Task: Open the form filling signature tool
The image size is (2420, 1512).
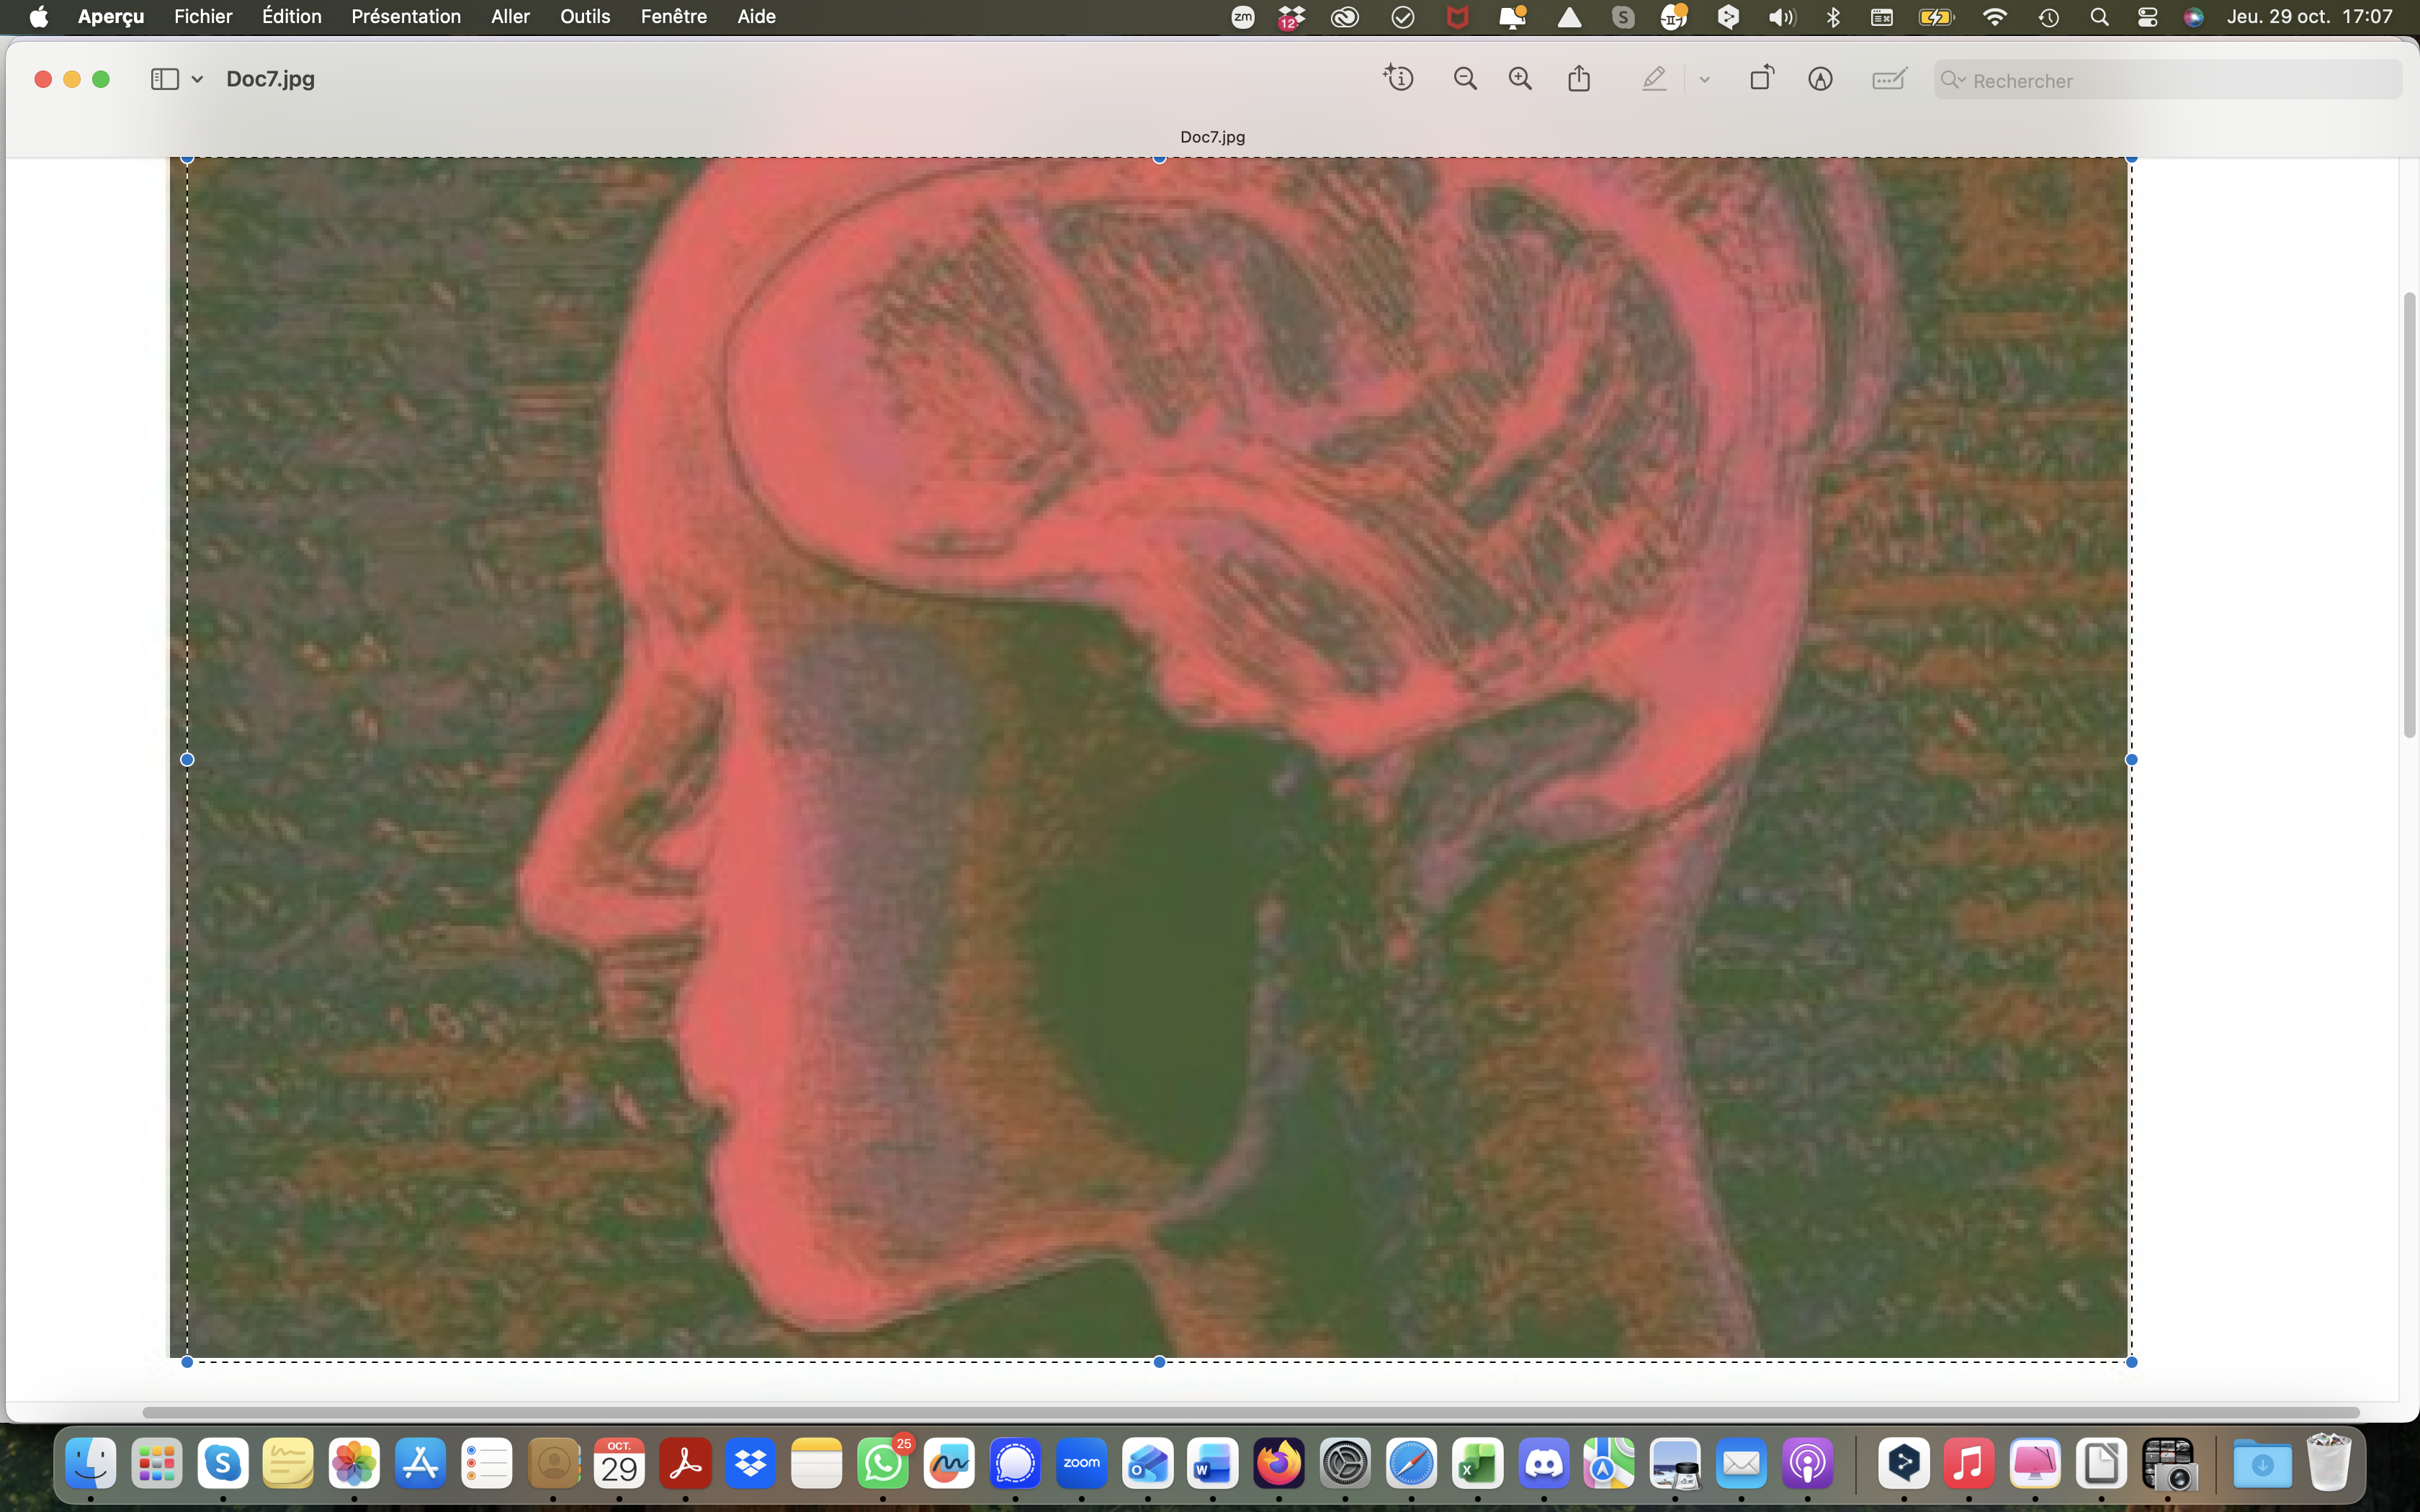Action: pos(1889,78)
